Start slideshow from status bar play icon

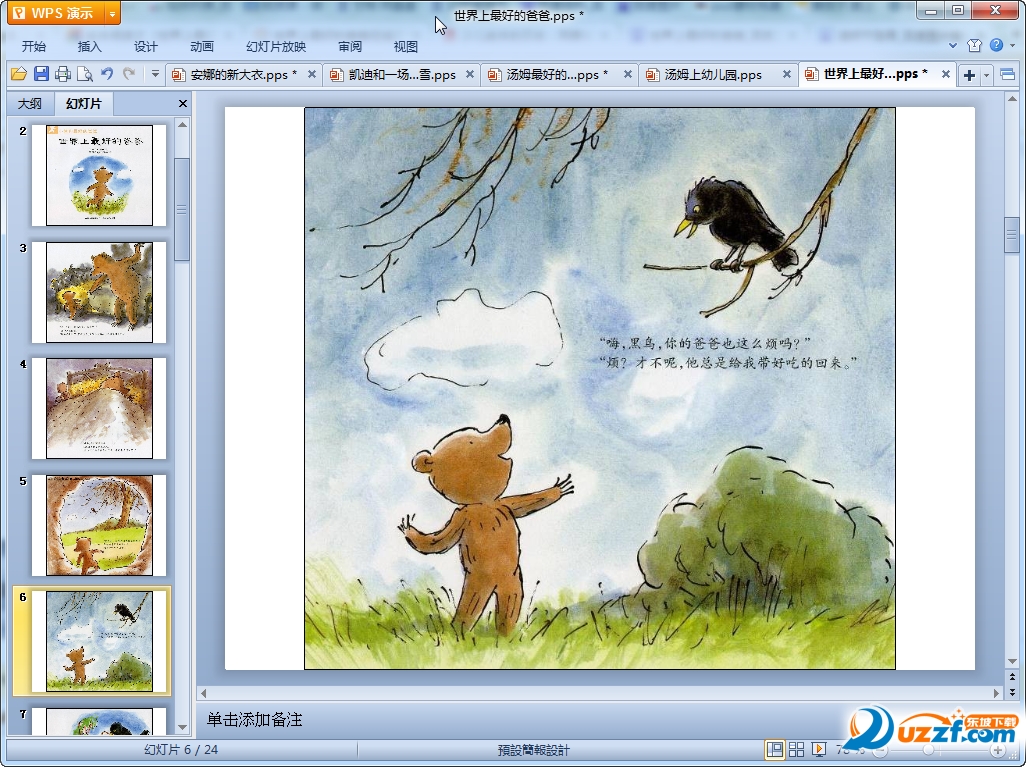(x=818, y=749)
